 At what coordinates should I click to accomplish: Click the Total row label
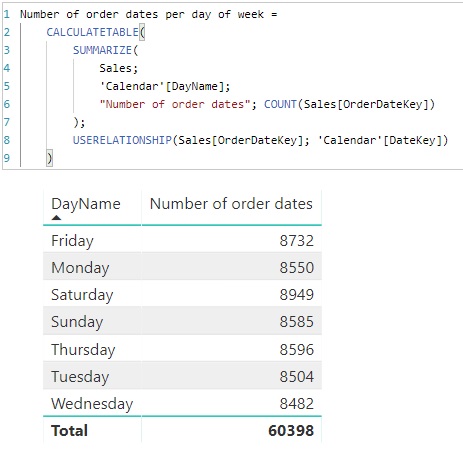(x=69, y=430)
